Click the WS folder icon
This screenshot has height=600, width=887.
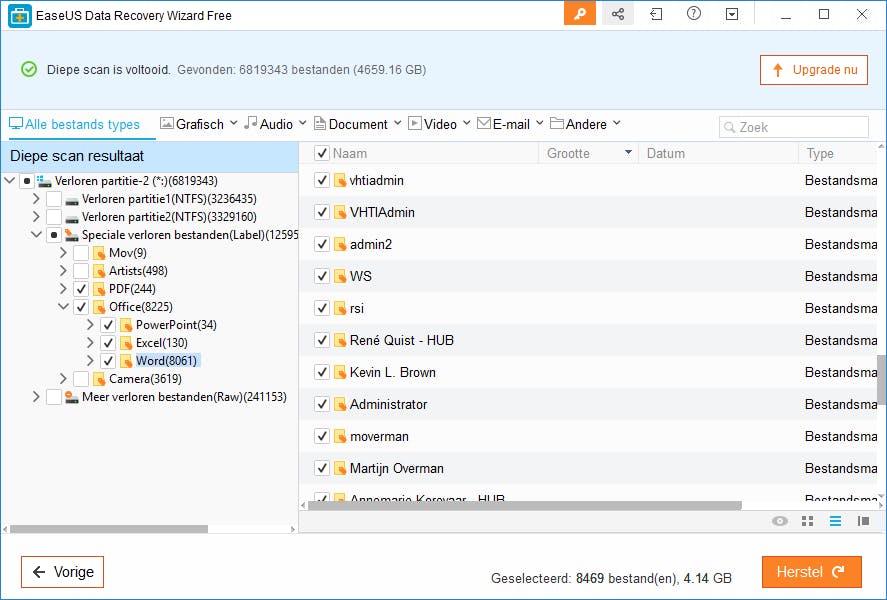coord(339,277)
